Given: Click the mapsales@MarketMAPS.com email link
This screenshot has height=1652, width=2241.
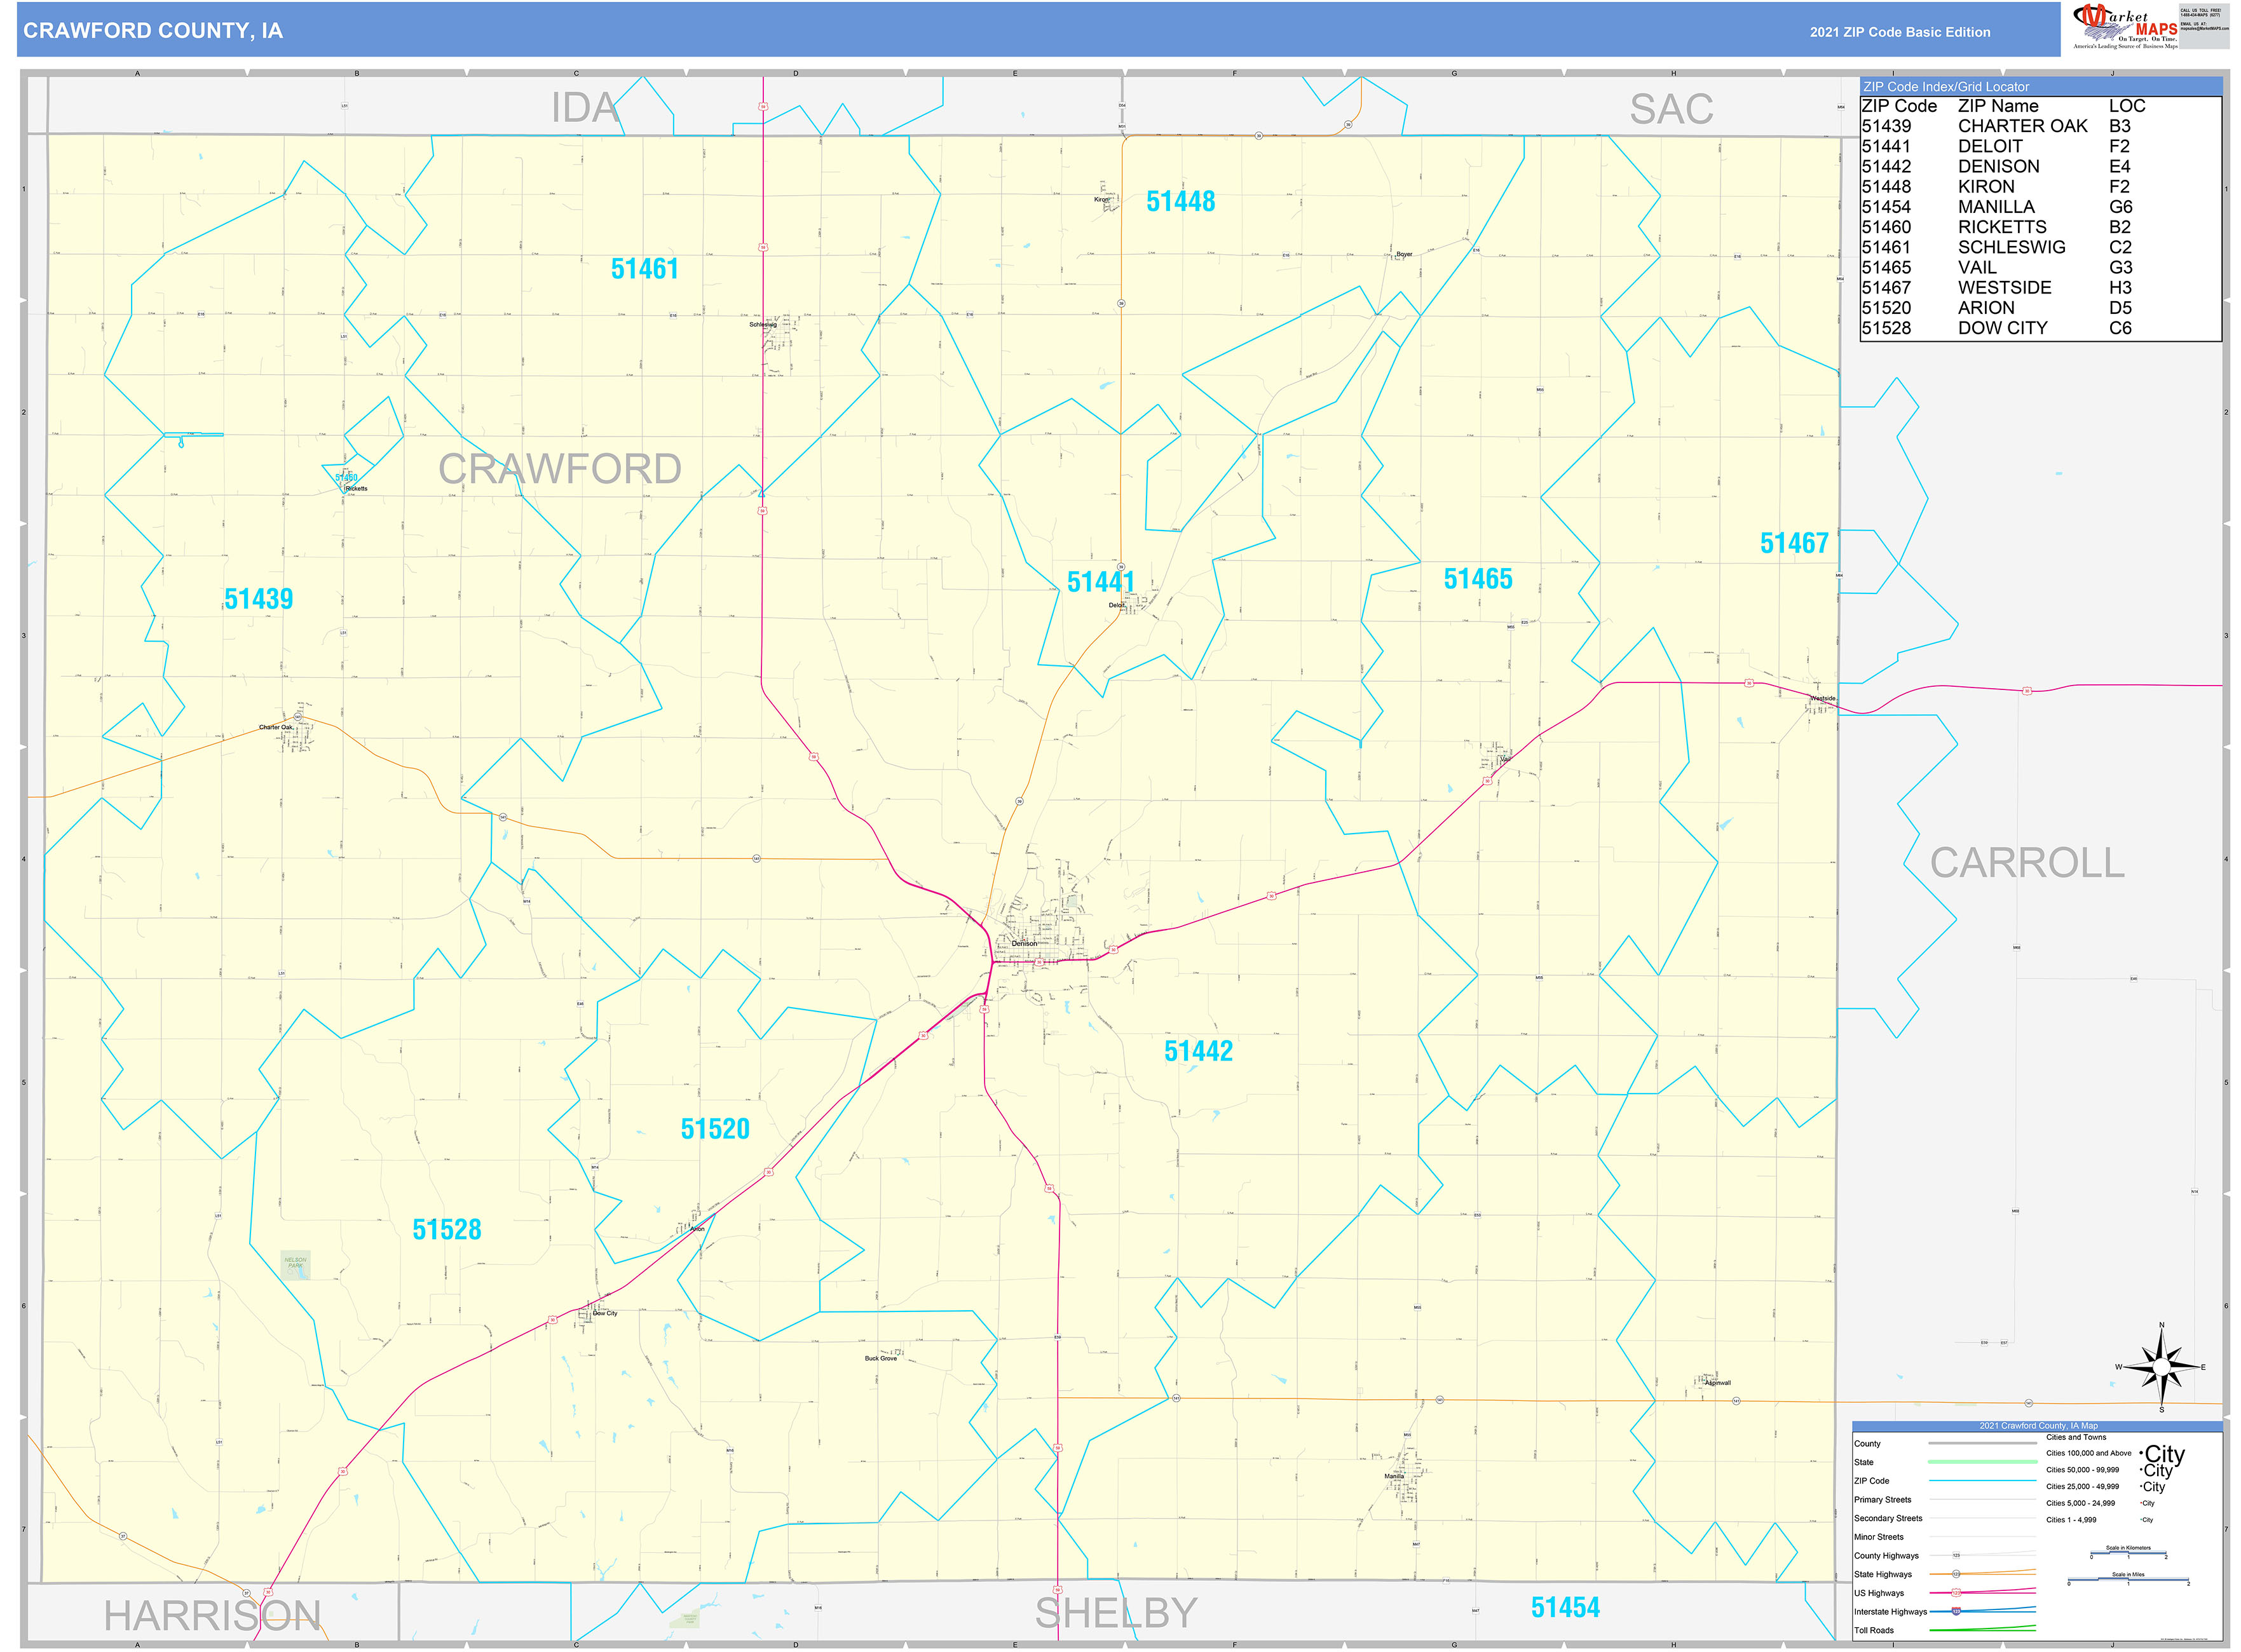Looking at the screenshot, I should pyautogui.click(x=2206, y=29).
